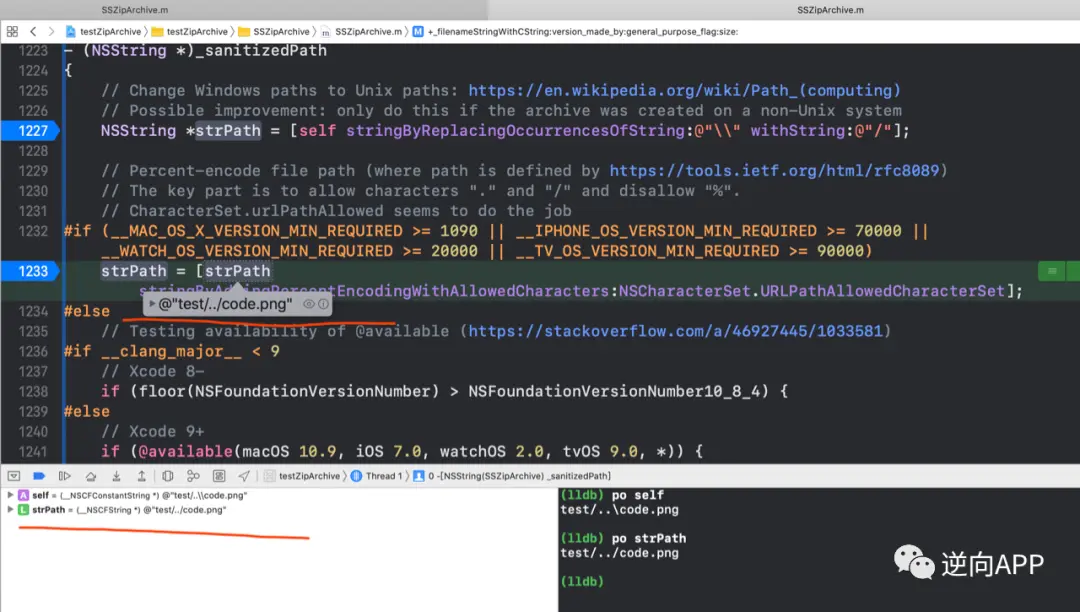Go forward in editor history
This screenshot has width=1080, height=612.
point(50,31)
